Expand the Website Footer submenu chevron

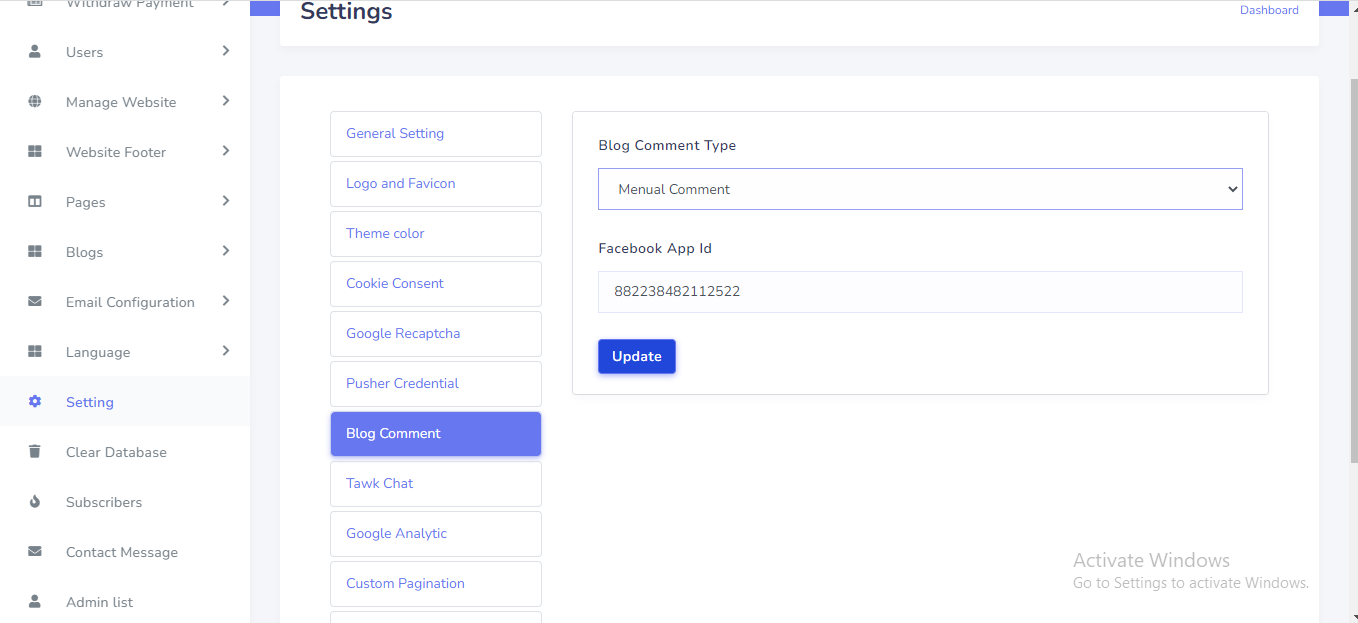click(226, 151)
